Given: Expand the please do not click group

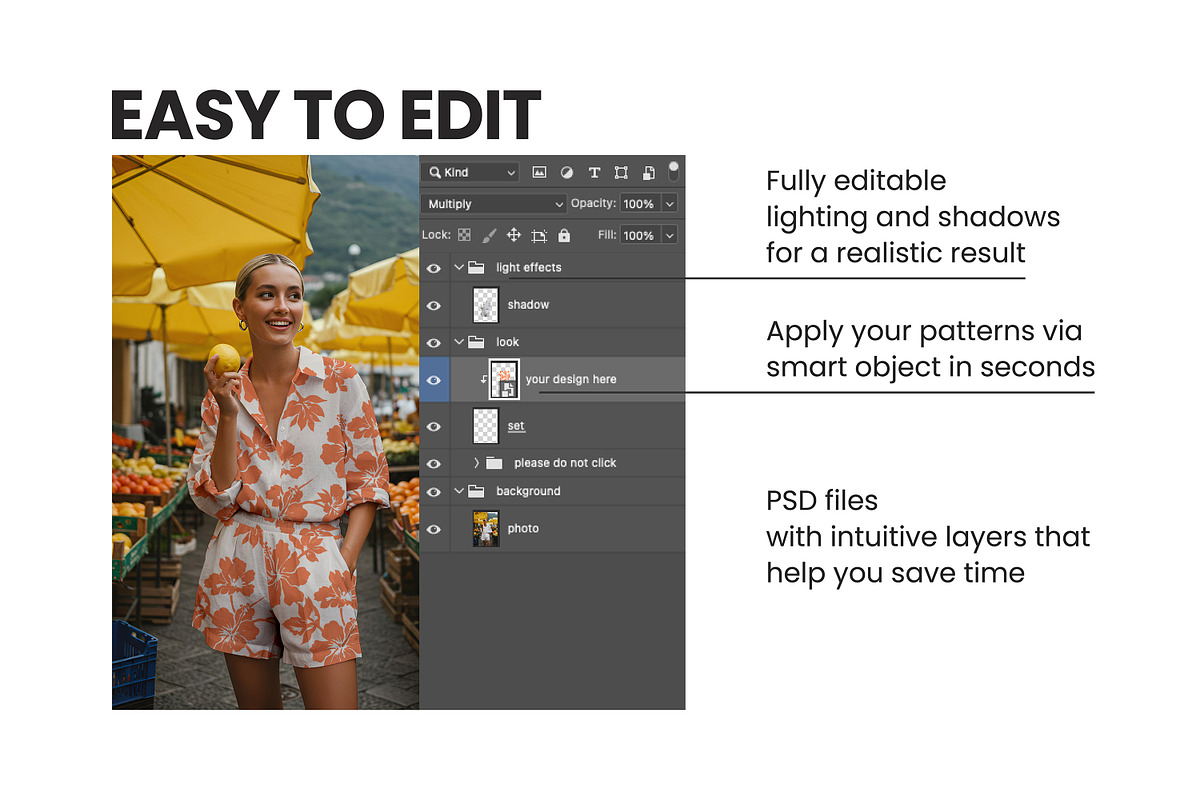Looking at the screenshot, I should point(477,463).
